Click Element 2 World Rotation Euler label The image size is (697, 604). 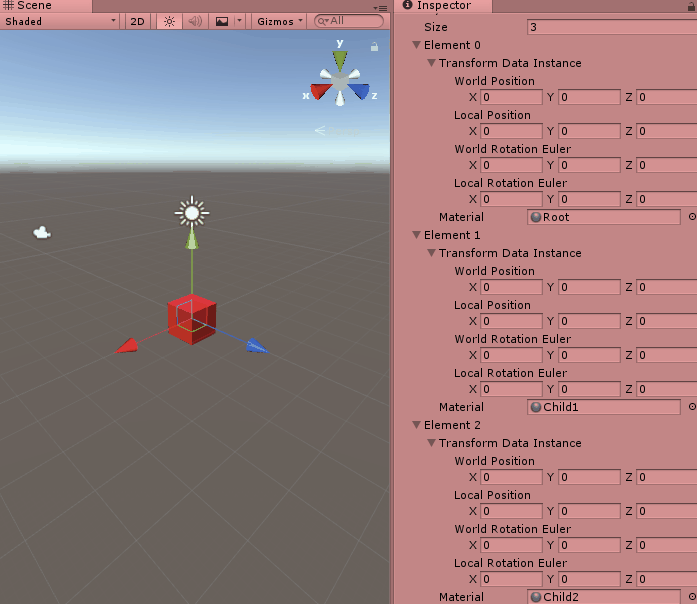[513, 529]
